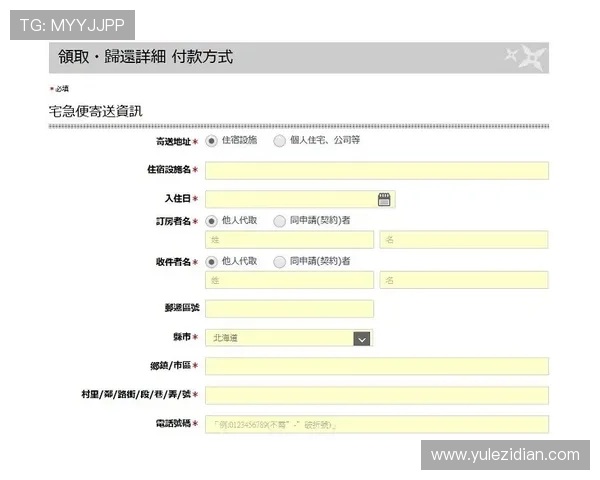Click the 村里/鄰/路街/段/巷/弄/號 address field
This screenshot has height=480, width=600.
pyautogui.click(x=377, y=395)
